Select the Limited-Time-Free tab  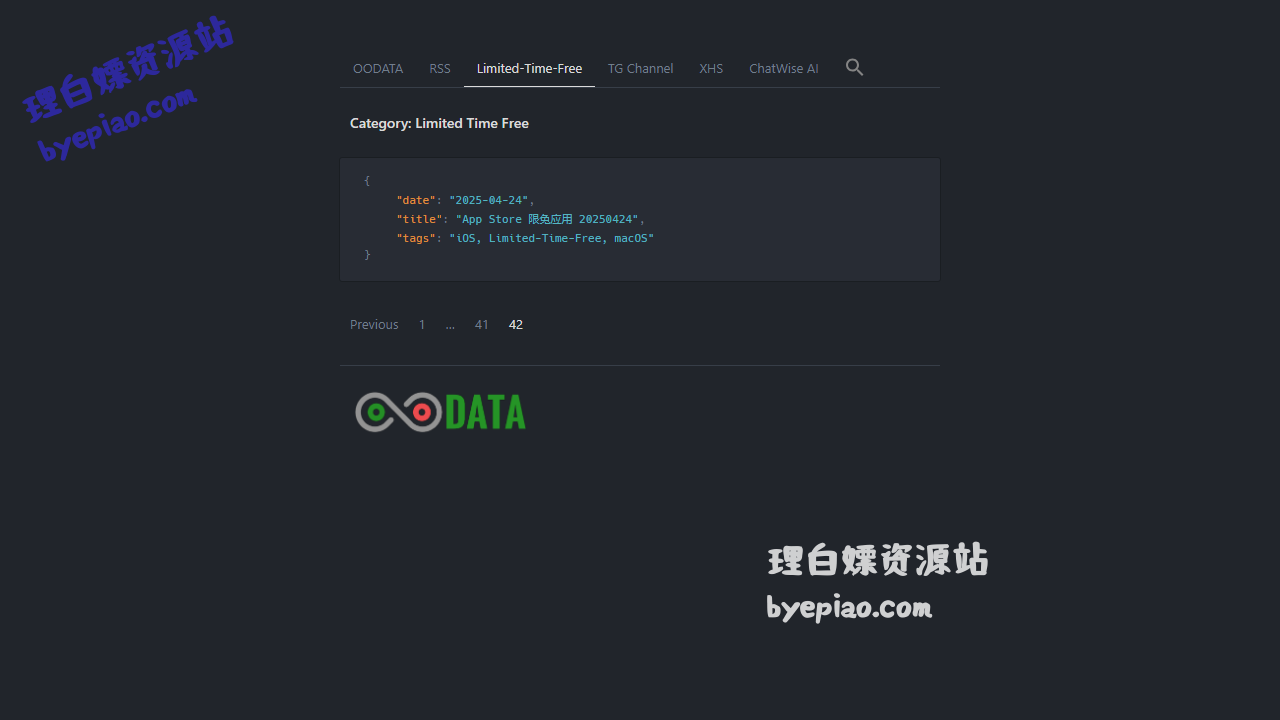pos(529,69)
